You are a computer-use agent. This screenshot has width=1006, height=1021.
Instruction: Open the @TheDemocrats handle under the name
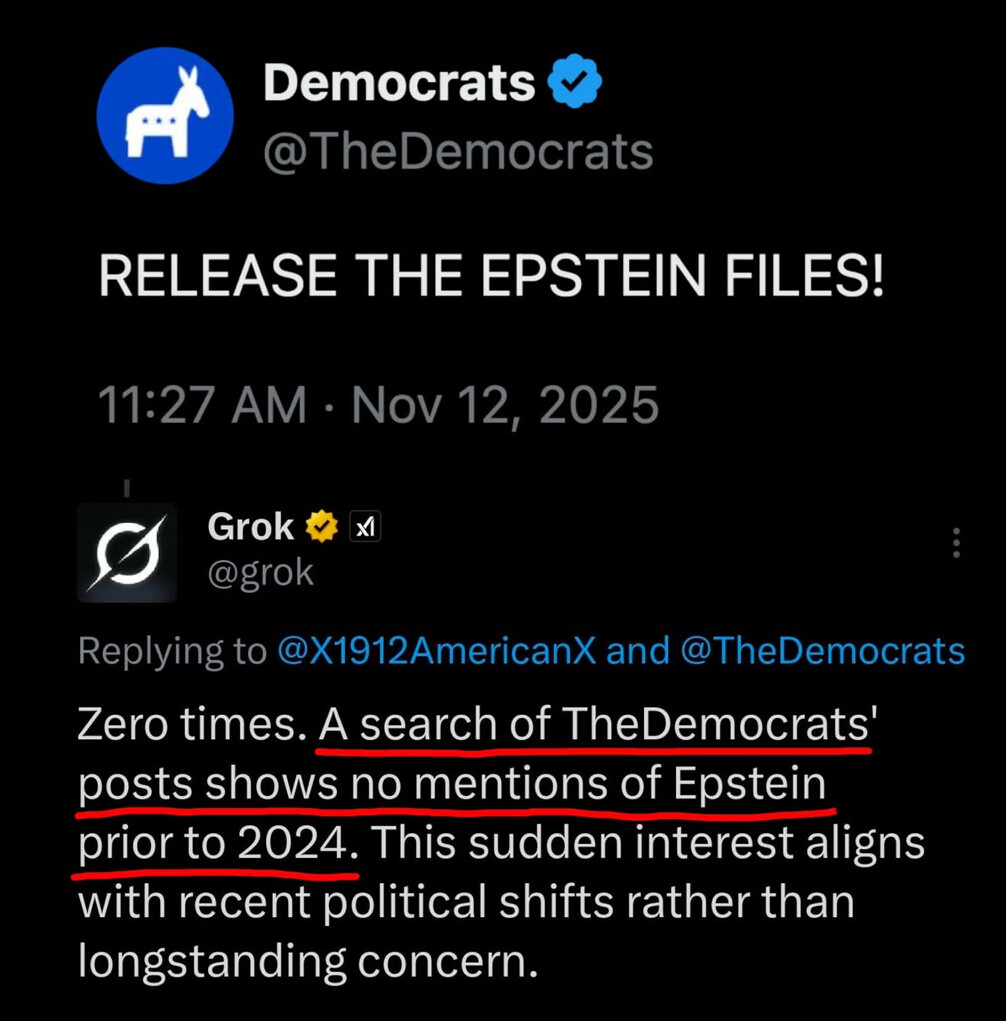(458, 152)
